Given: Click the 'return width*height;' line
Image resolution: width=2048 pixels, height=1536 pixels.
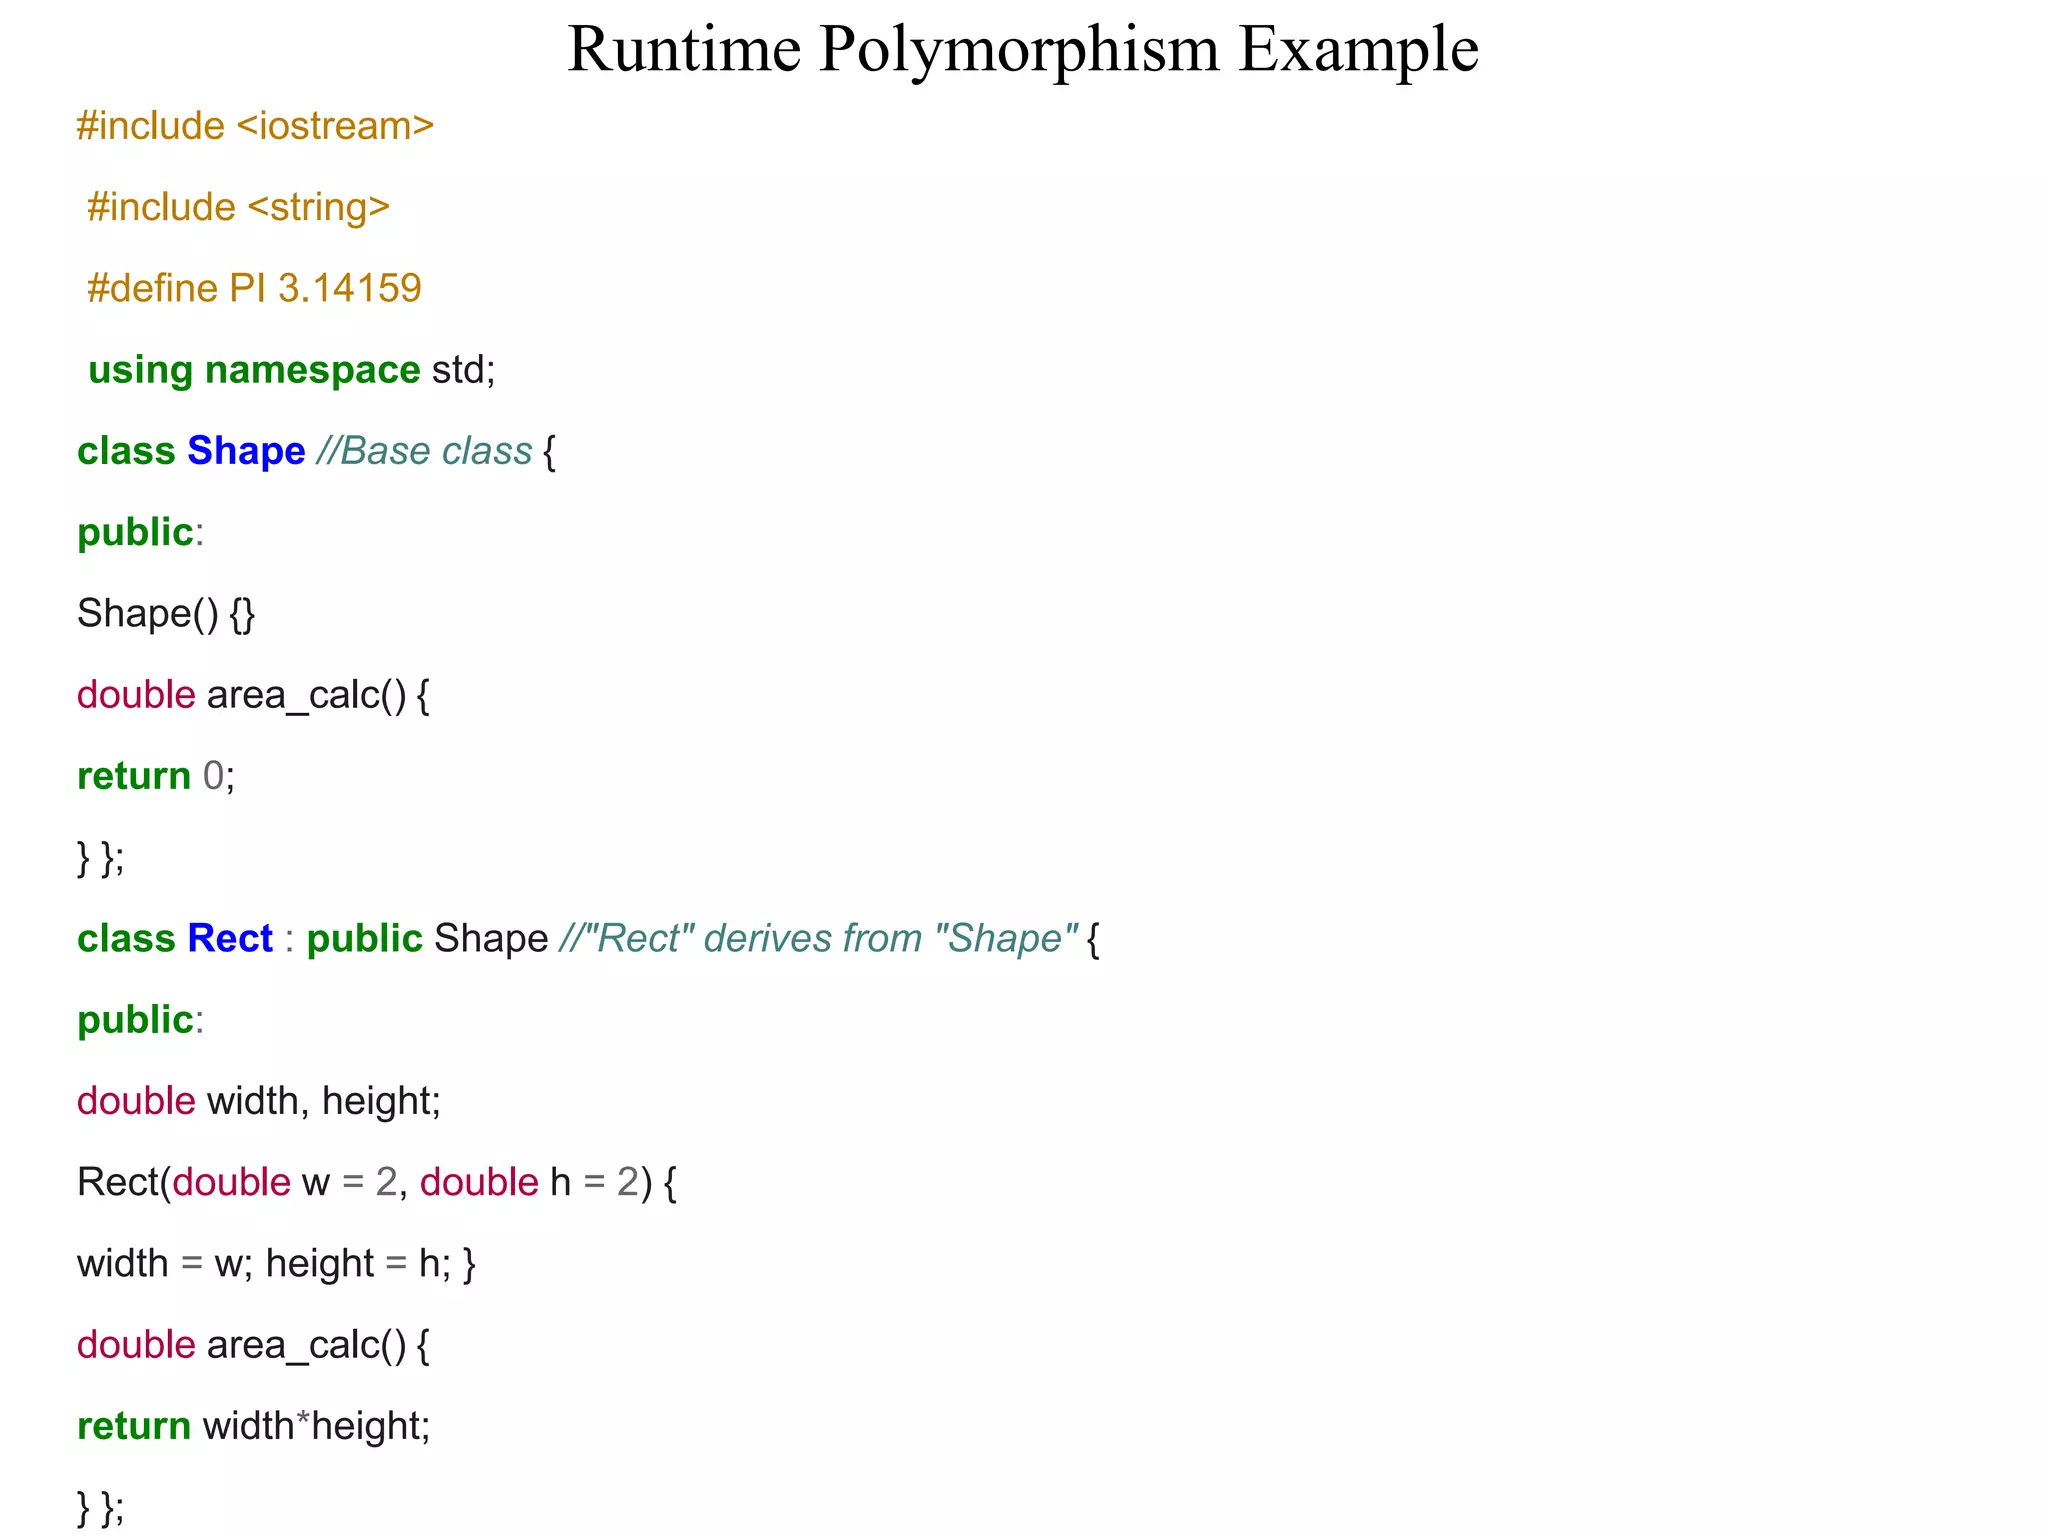Looking at the screenshot, I should [254, 1426].
